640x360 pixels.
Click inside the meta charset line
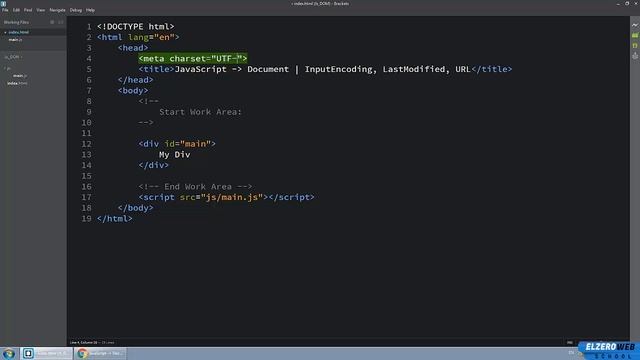click(x=193, y=59)
